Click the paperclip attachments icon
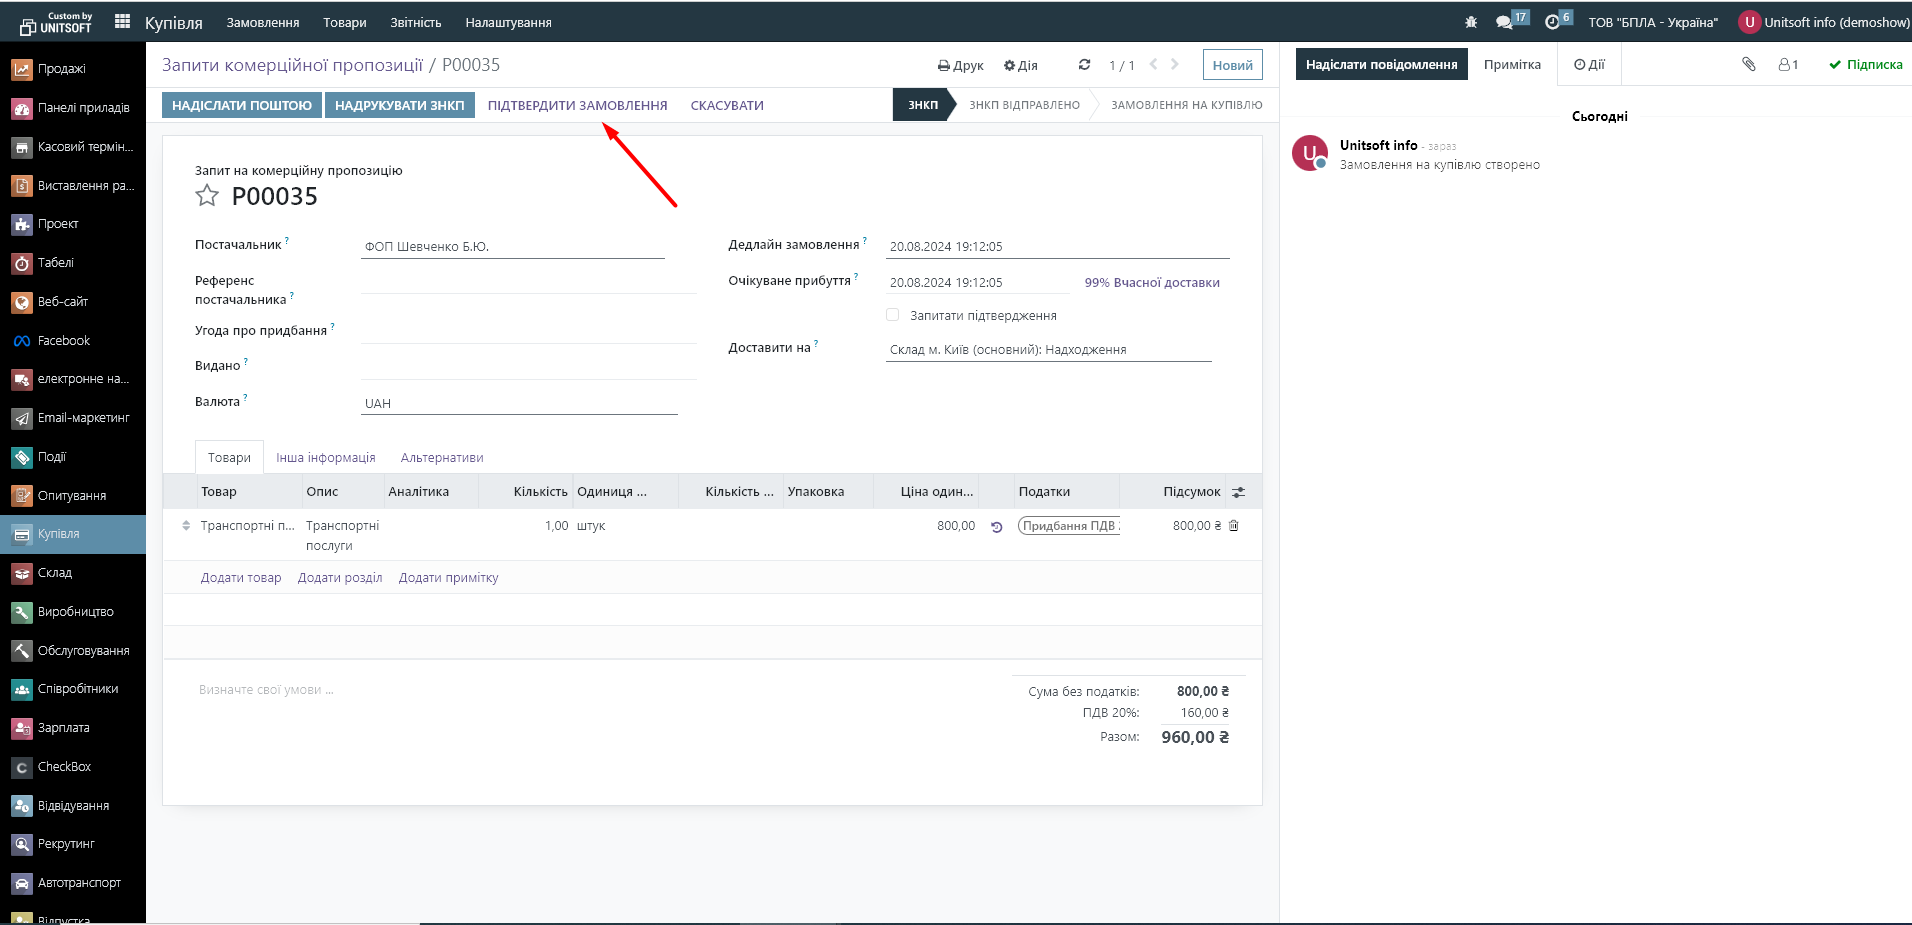The image size is (1912, 925). pos(1748,64)
